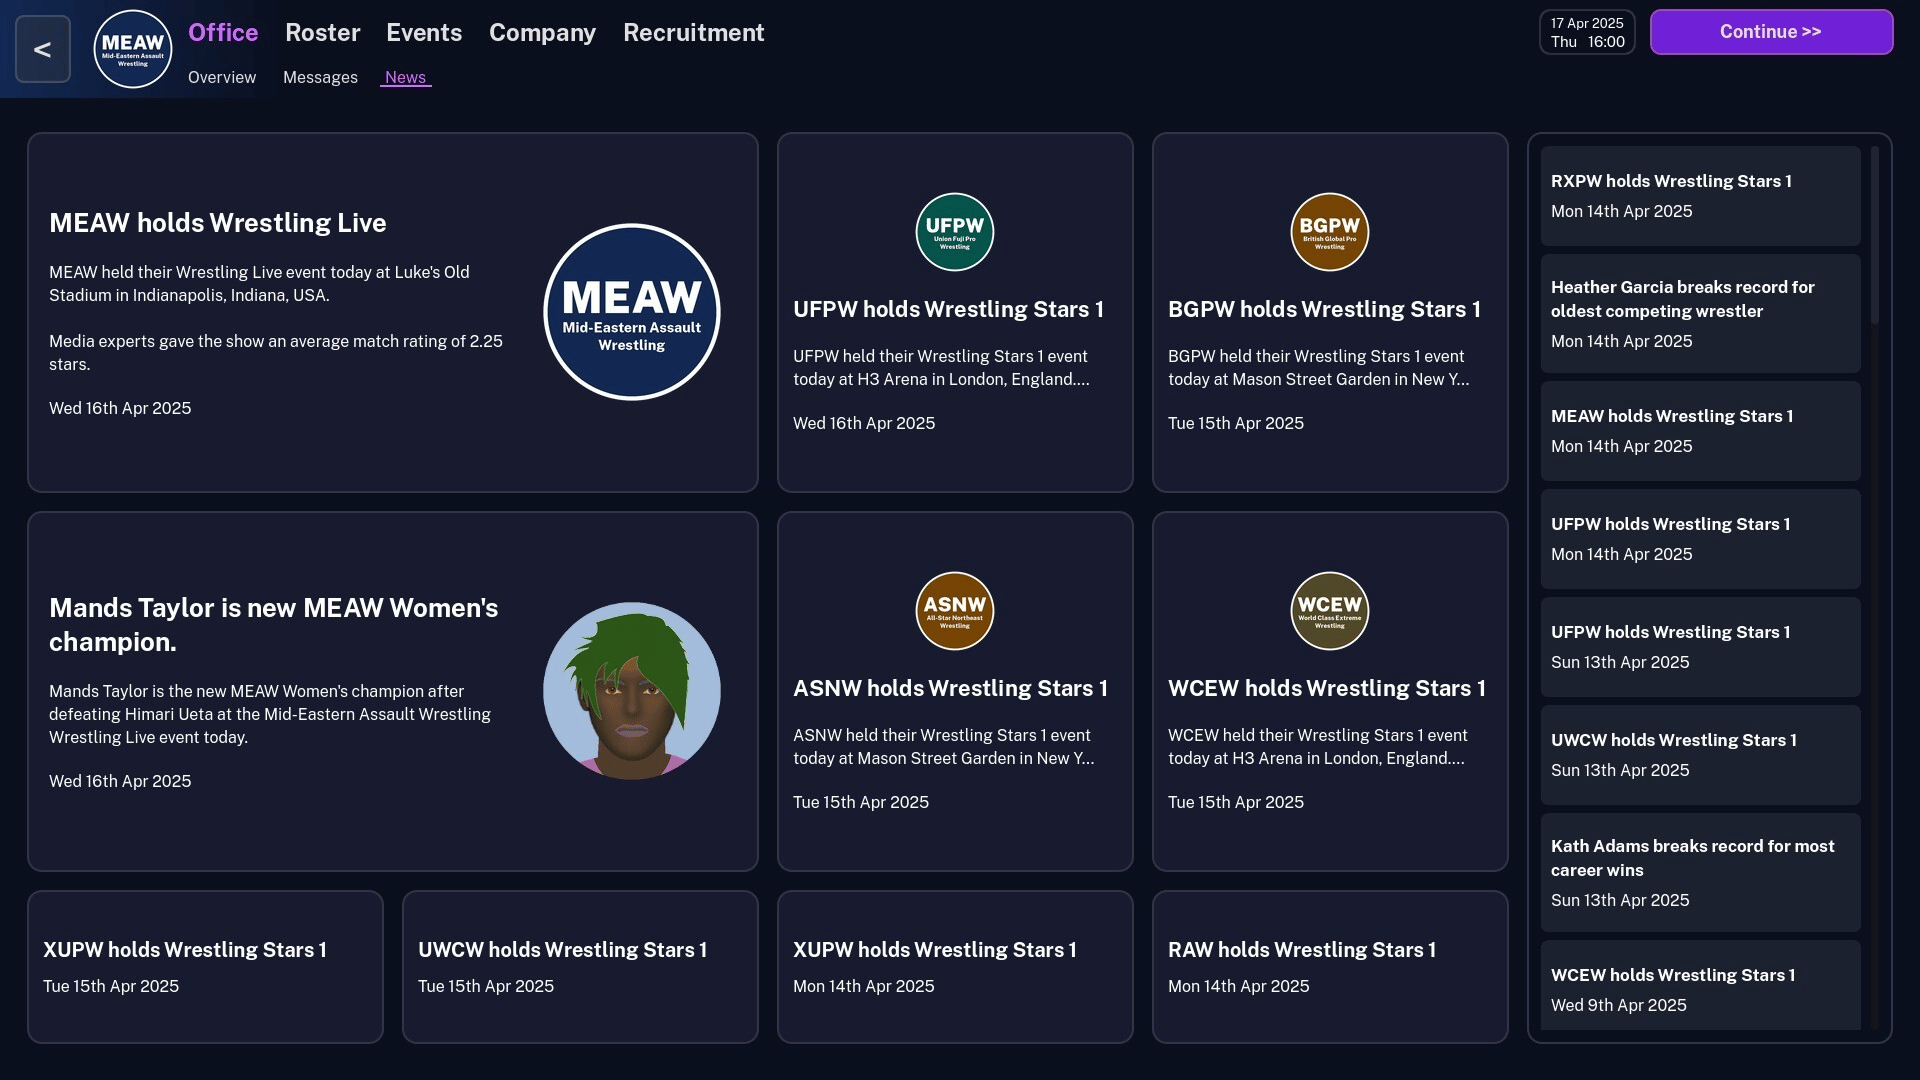The width and height of the screenshot is (1920, 1080).
Task: Click the ASNW promotion logo
Action: [x=954, y=611]
